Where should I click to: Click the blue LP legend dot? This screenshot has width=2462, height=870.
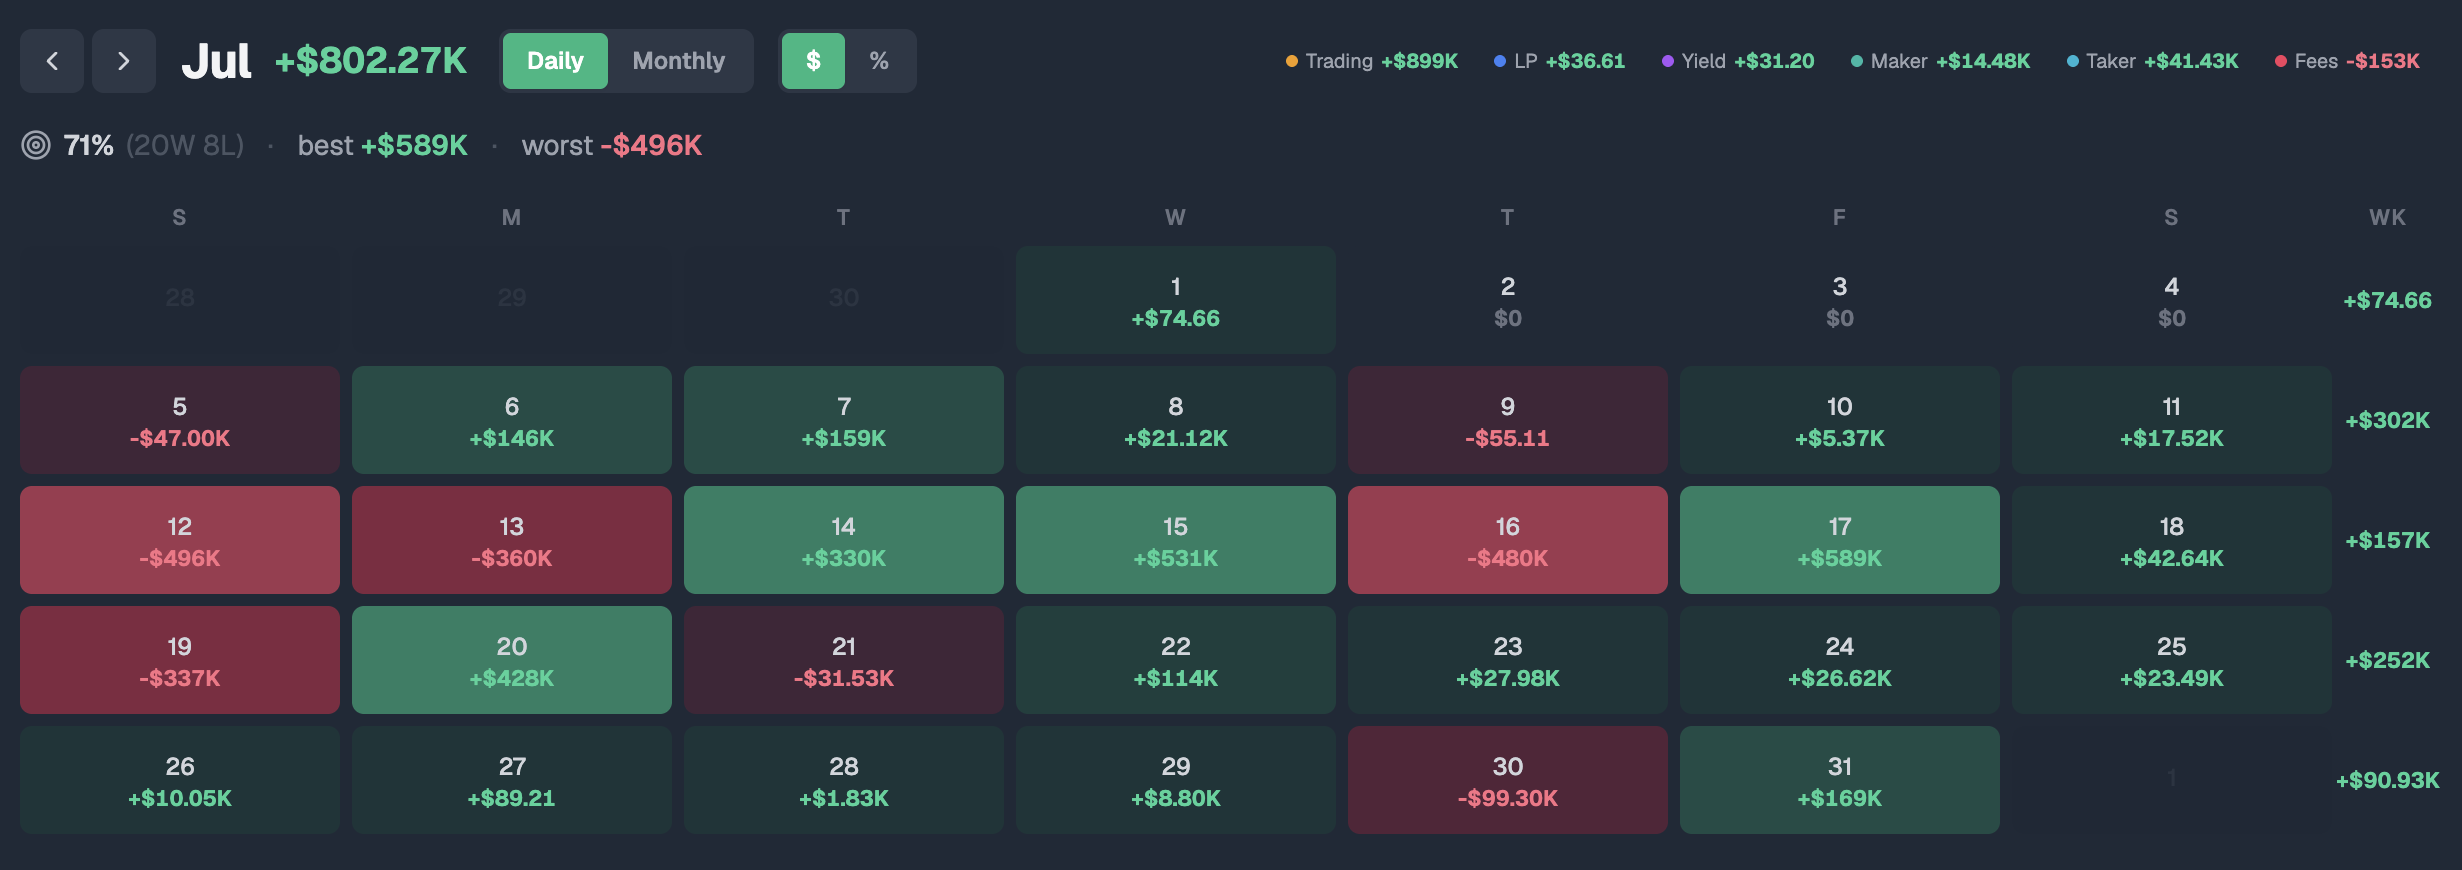tap(1499, 61)
